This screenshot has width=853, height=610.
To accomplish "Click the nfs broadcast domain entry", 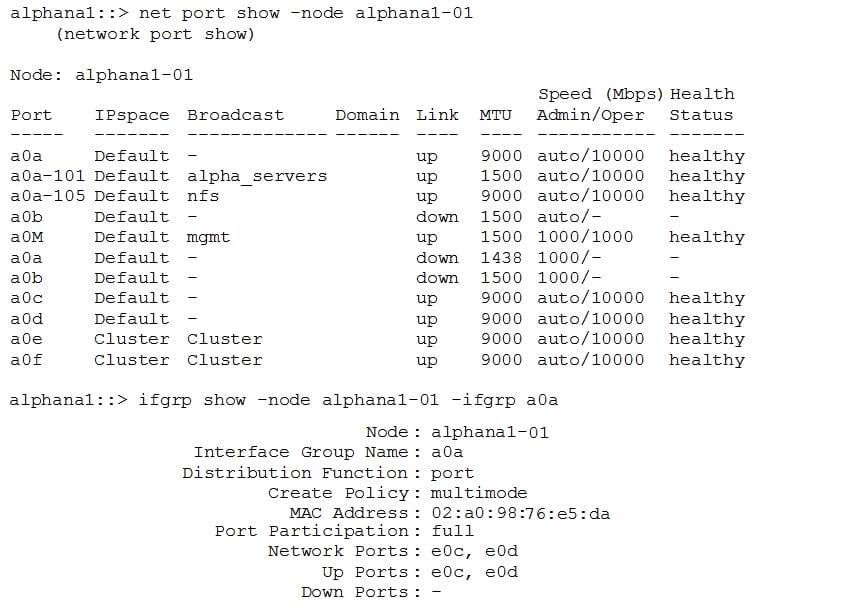I will pos(203,196).
